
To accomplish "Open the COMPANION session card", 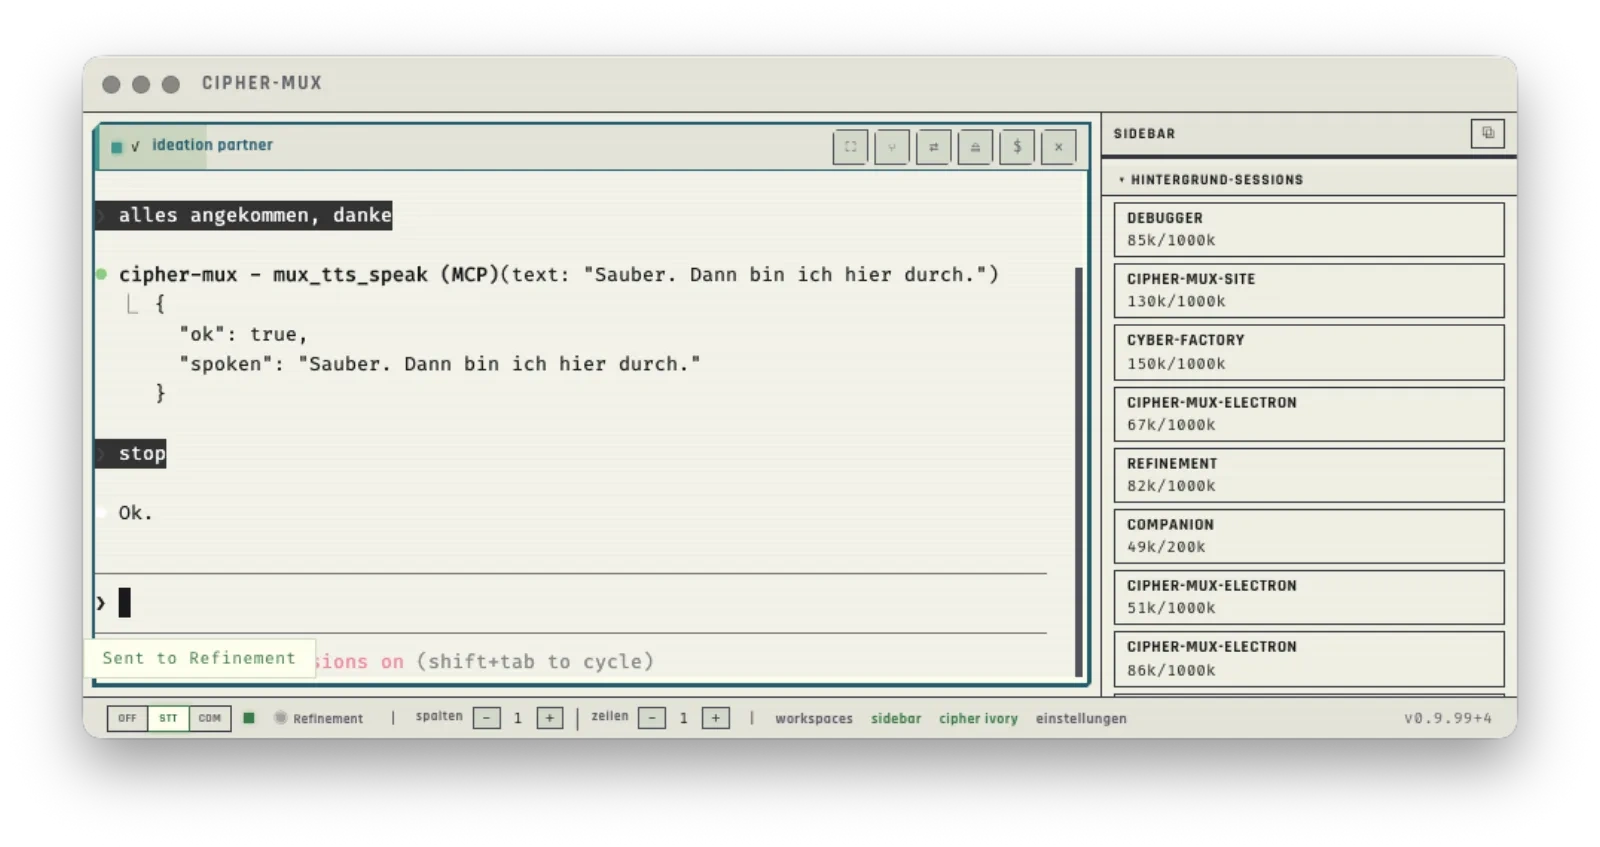I will pos(1309,536).
